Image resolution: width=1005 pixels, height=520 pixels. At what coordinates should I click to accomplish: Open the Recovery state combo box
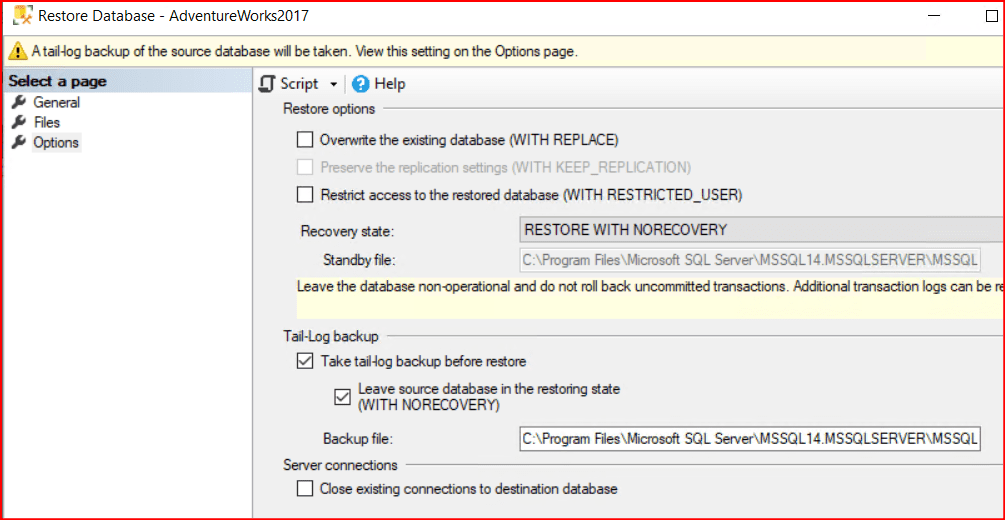tap(760, 230)
